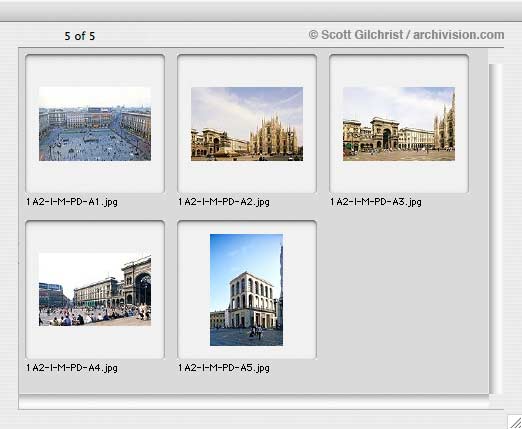This screenshot has width=522, height=429.
Task: Select the aerial piazza thumbnail A1
Action: (x=95, y=124)
